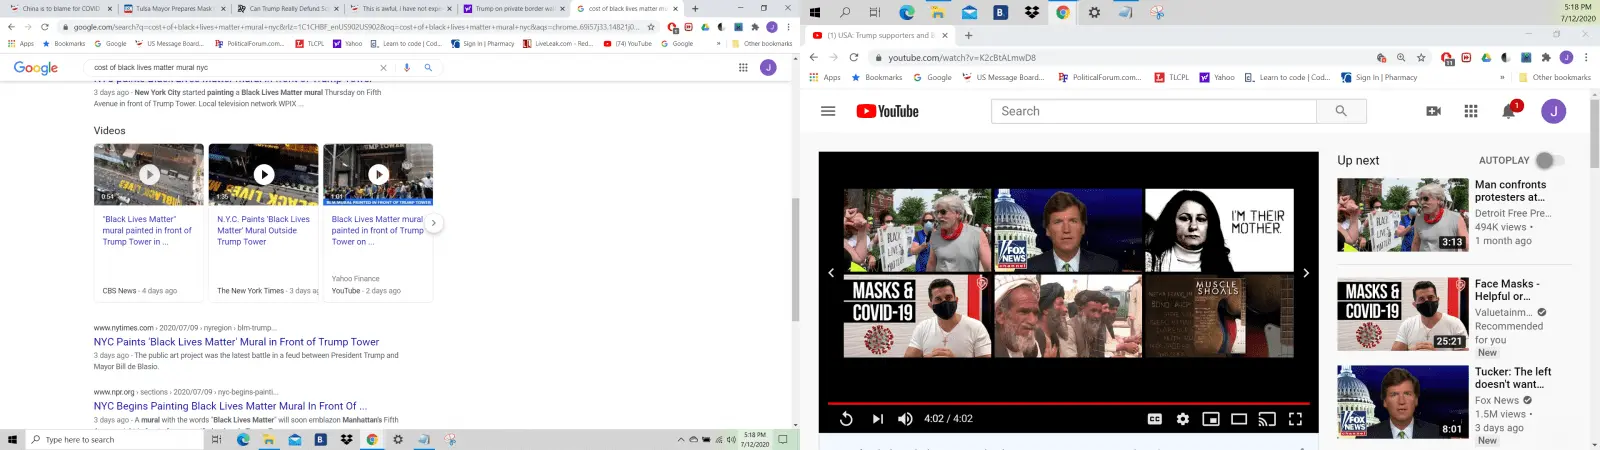The image size is (1600, 450).
Task: Toggle the Autoplay switch
Action: (1549, 160)
